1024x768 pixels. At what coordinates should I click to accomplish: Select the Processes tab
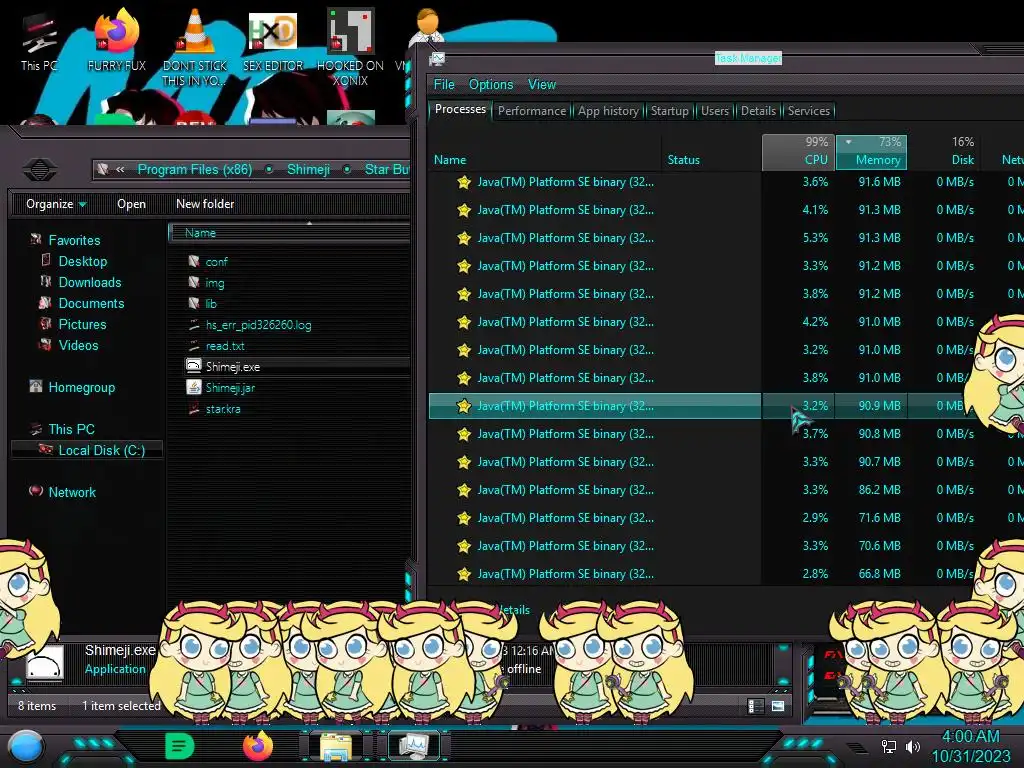point(460,109)
